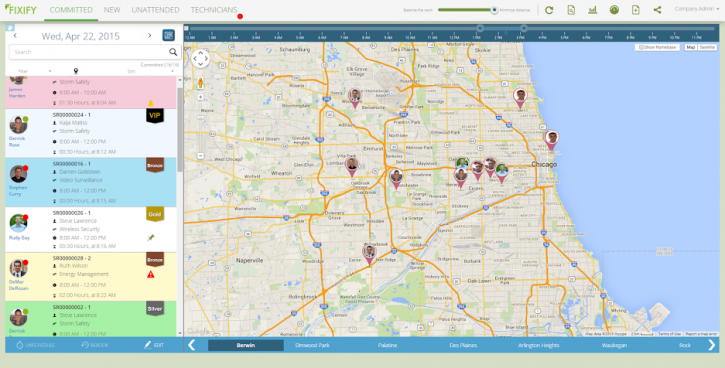The height and width of the screenshot is (368, 725).
Task: Open the document search report icon
Action: (571, 10)
